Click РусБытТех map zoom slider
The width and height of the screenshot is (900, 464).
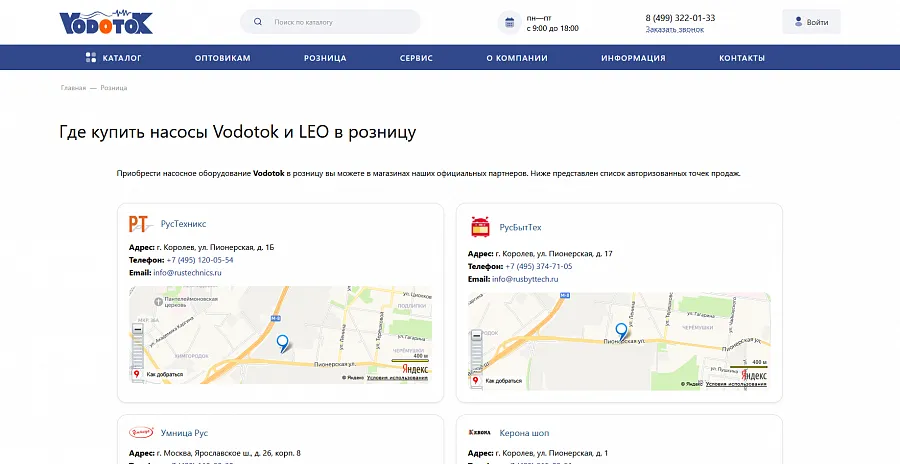click(476, 356)
